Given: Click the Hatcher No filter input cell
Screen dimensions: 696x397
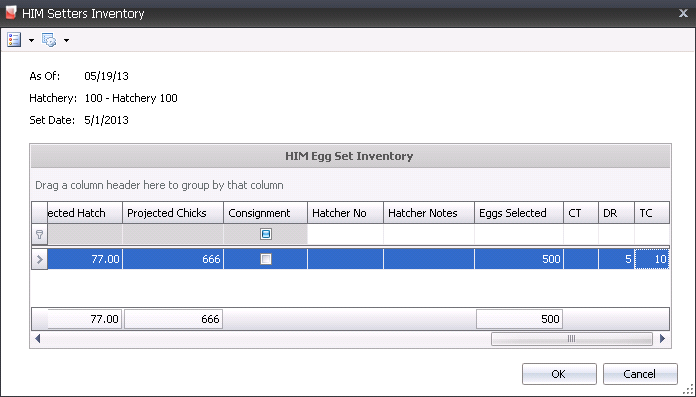Looking at the screenshot, I should coord(345,234).
